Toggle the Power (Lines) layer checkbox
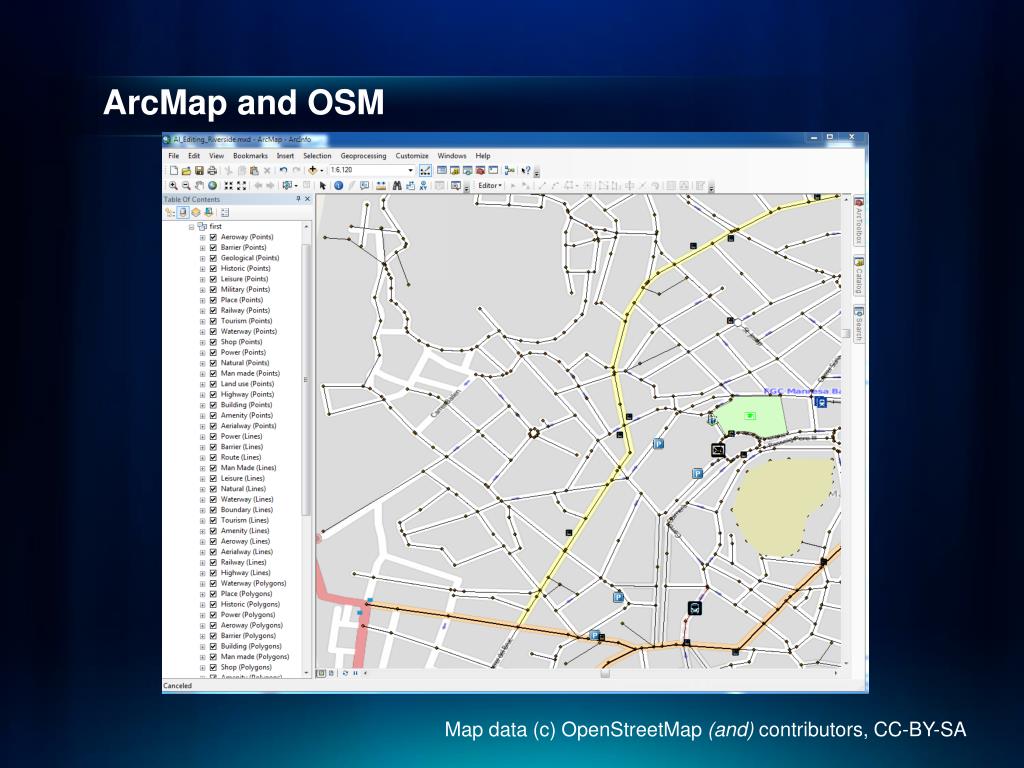The height and width of the screenshot is (768, 1024). (213, 436)
